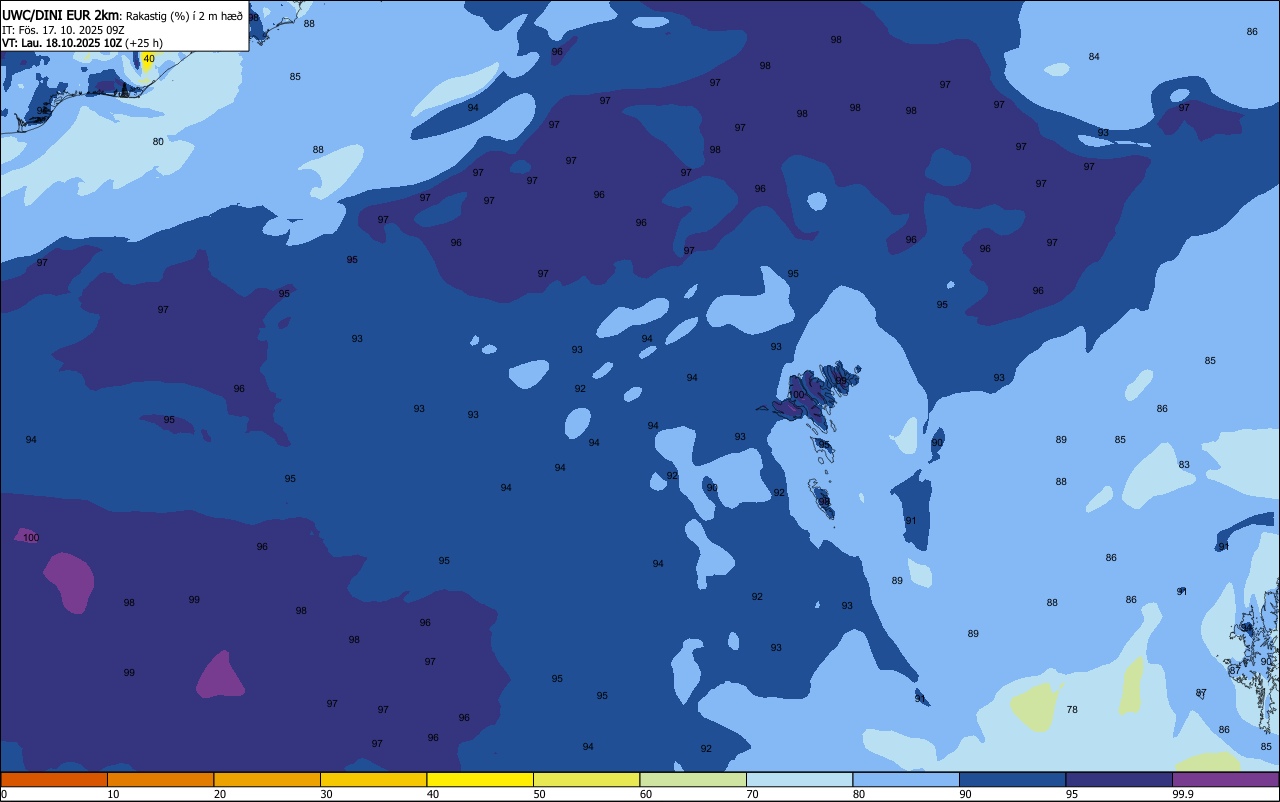Pick the 30–40 golden legend swatch

[x=373, y=779]
